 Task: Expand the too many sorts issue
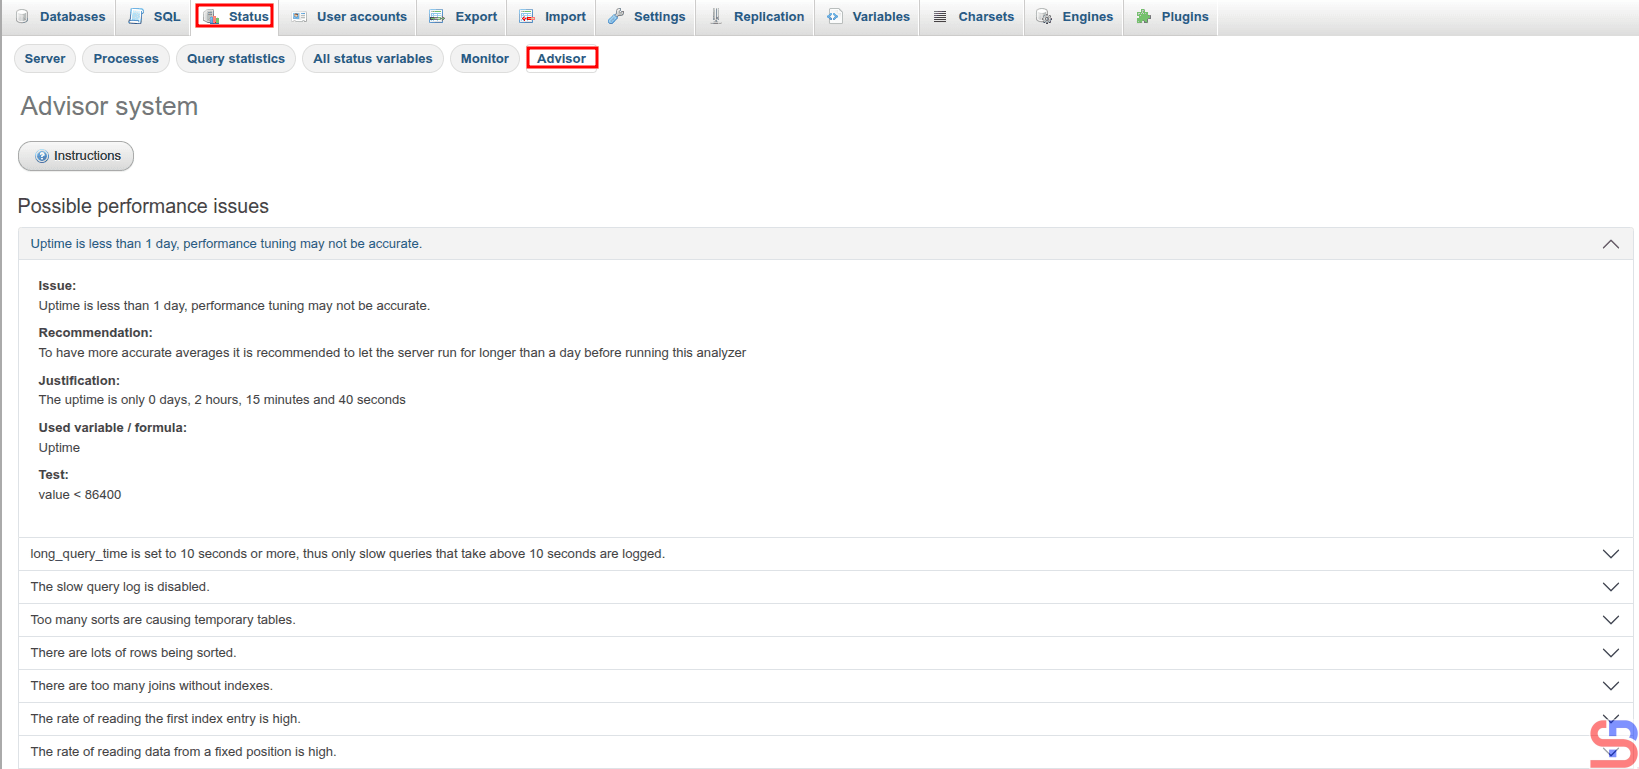(x=1610, y=620)
